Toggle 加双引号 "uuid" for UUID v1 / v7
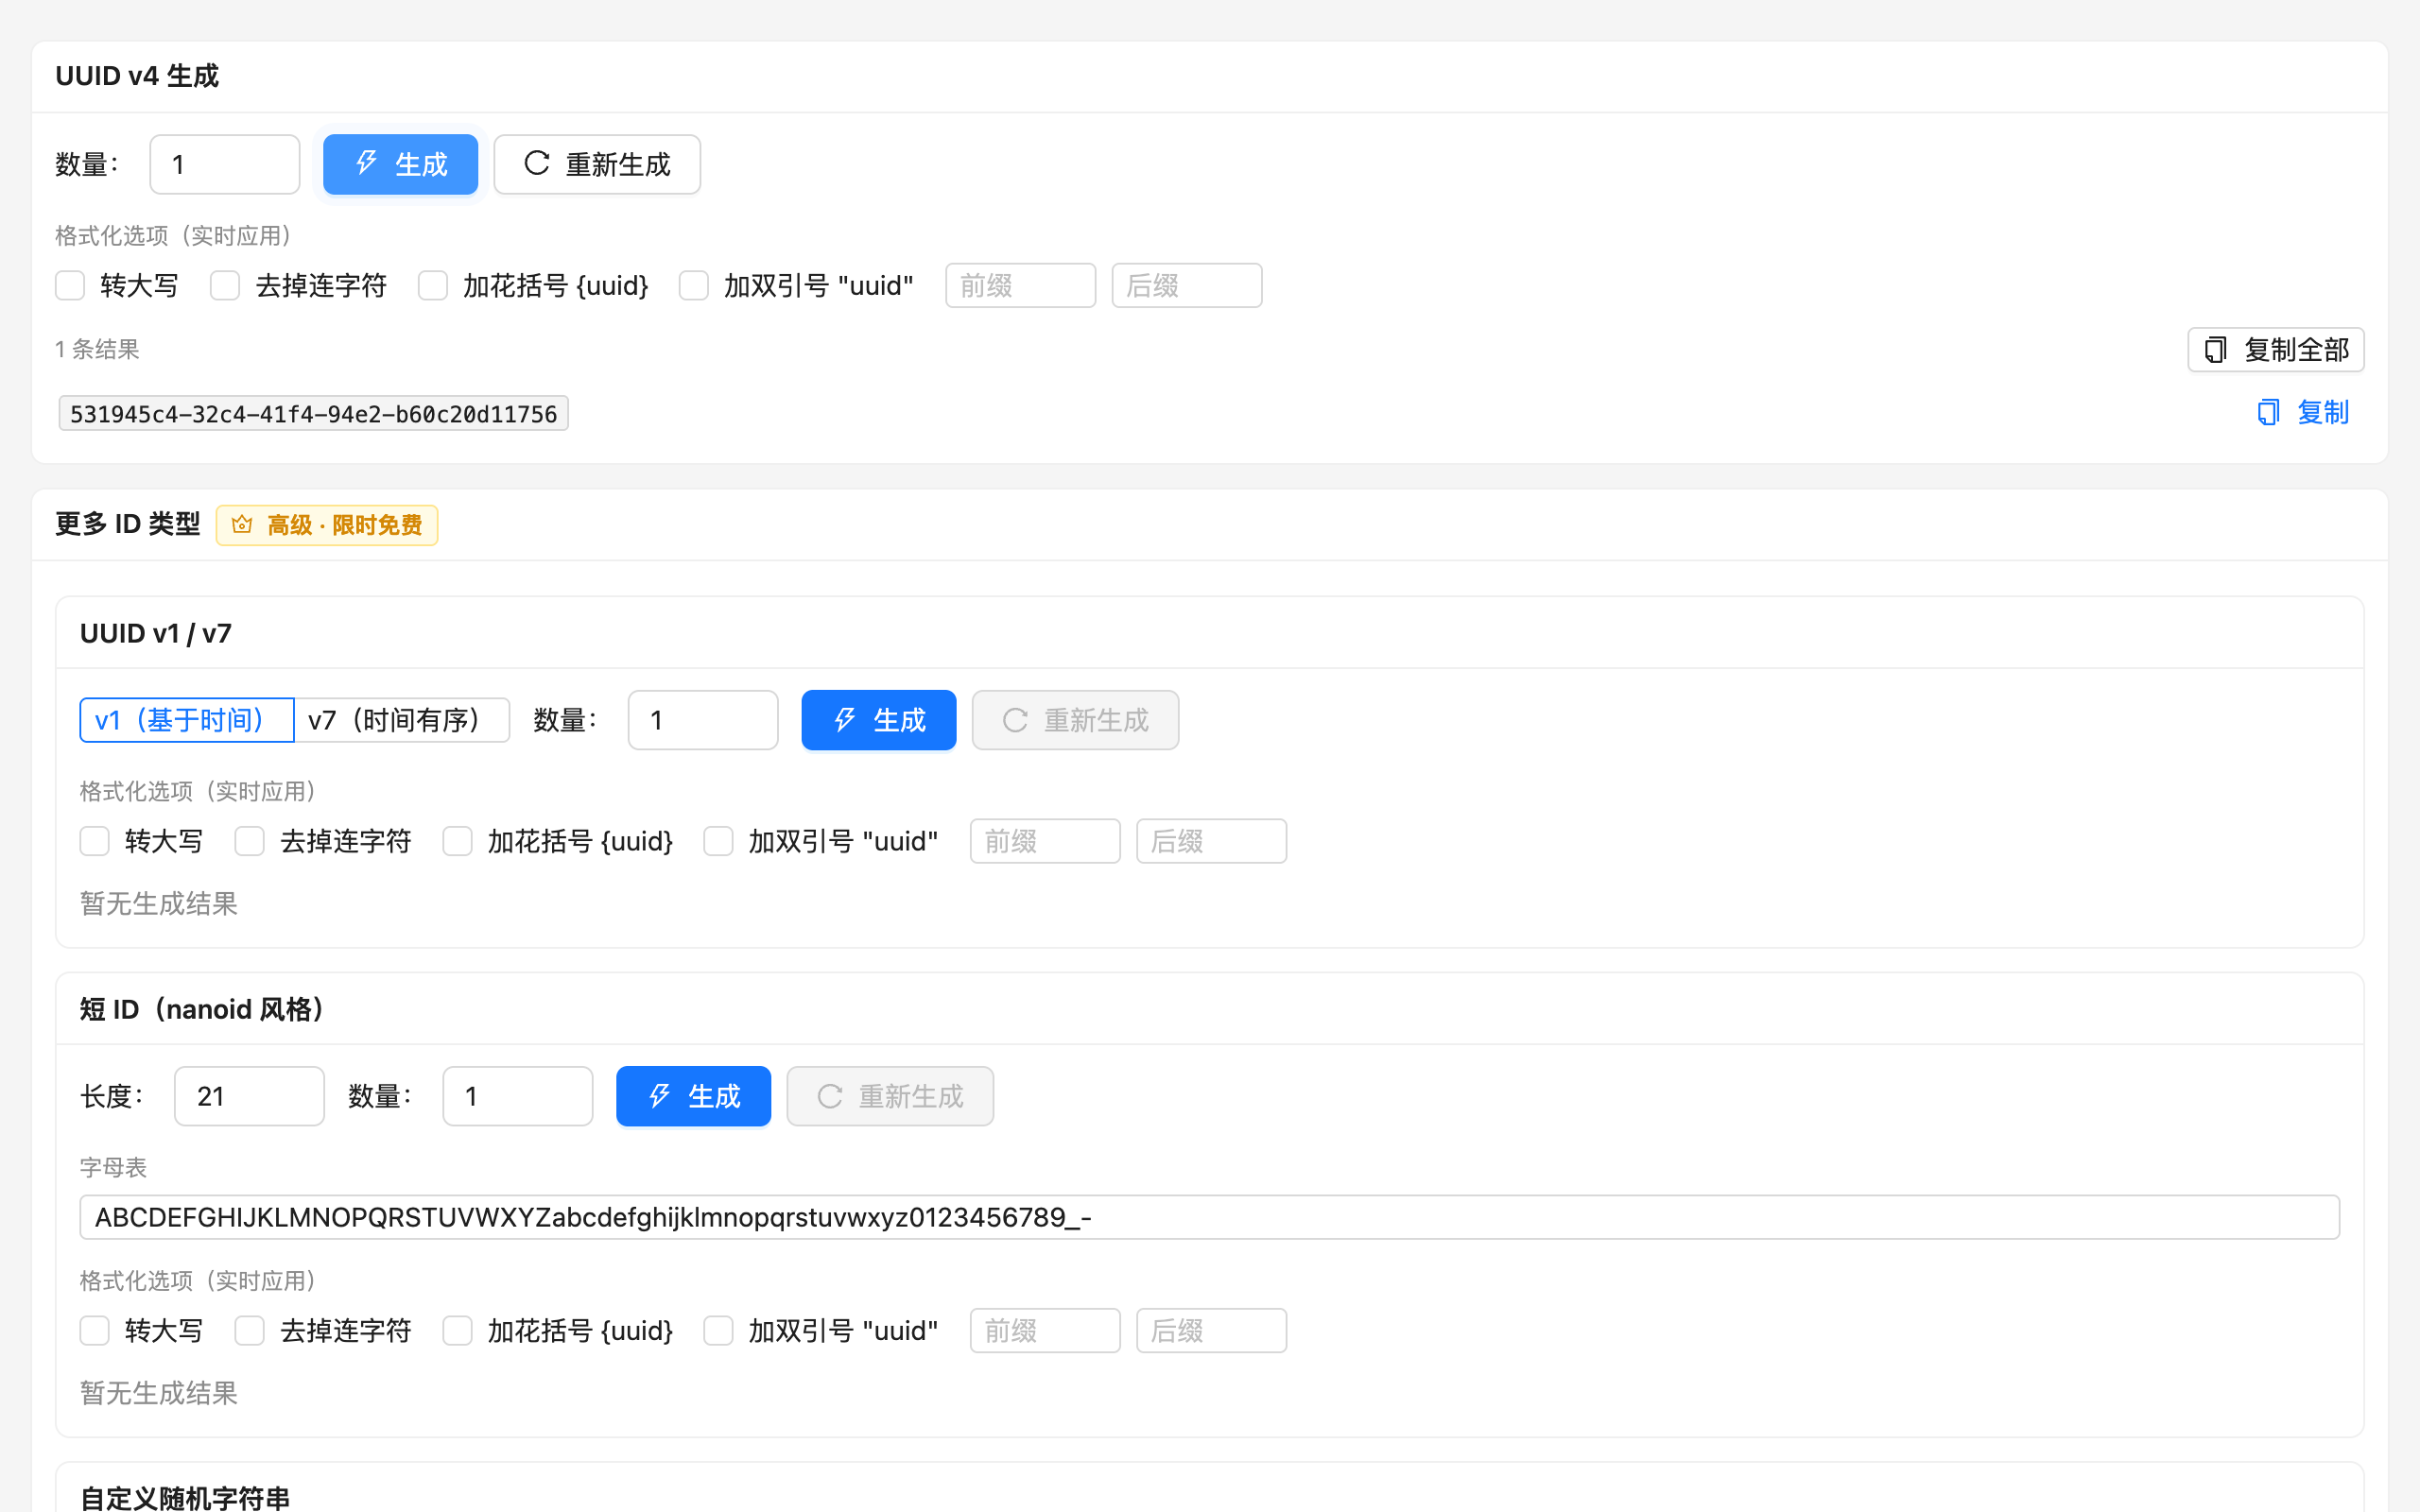The image size is (2420, 1512). [718, 841]
